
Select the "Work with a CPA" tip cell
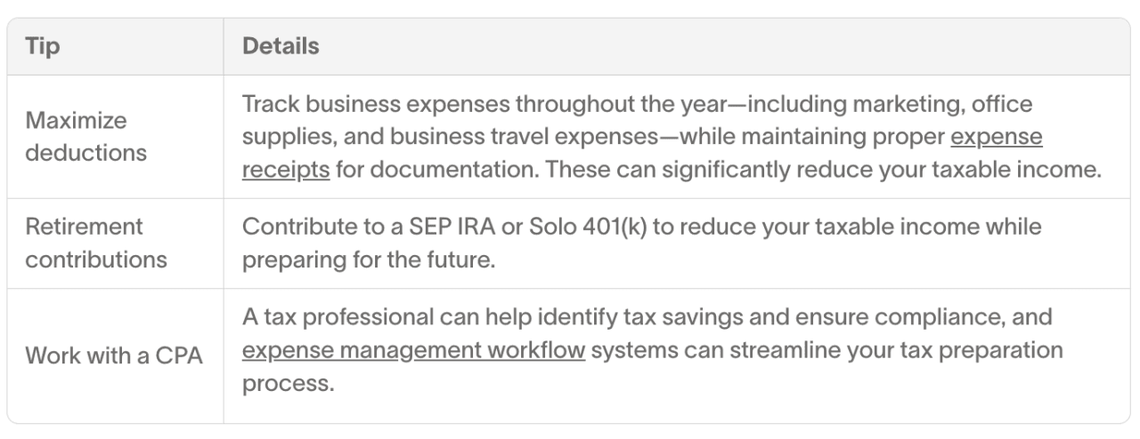pos(114,355)
